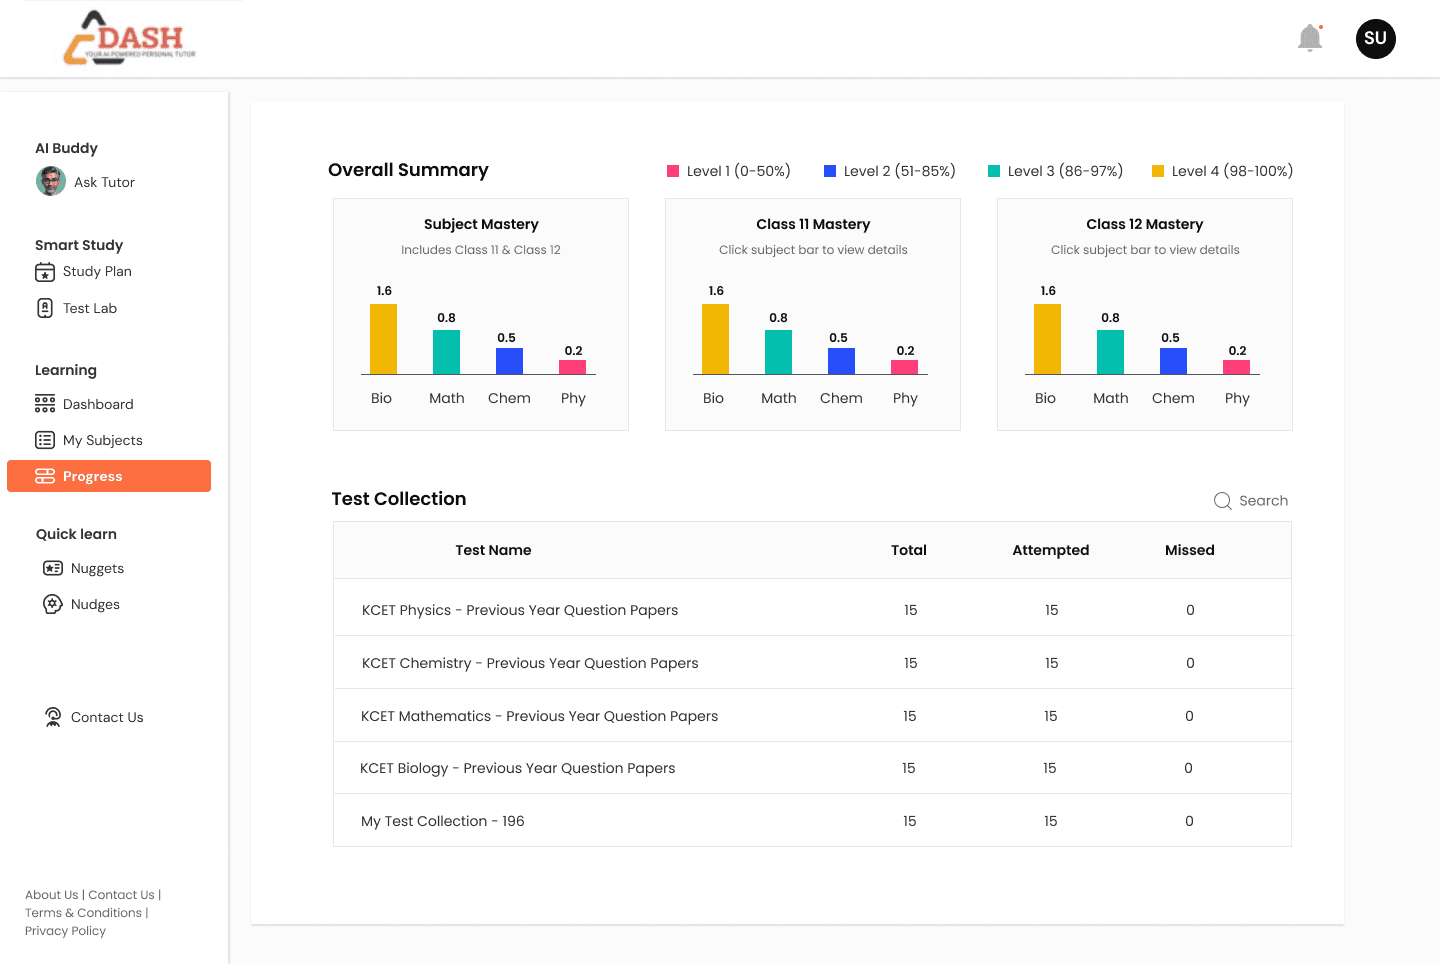The height and width of the screenshot is (964, 1440).
Task: Open Terms & Conditions link
Action: click(83, 913)
